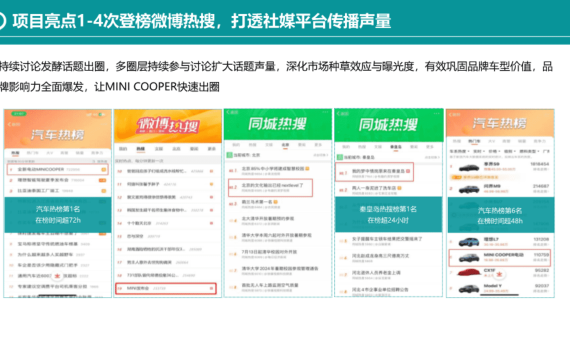
Task: Select the highlighted 热搜 tab under the 微博热搜 banner
Action: point(140,149)
